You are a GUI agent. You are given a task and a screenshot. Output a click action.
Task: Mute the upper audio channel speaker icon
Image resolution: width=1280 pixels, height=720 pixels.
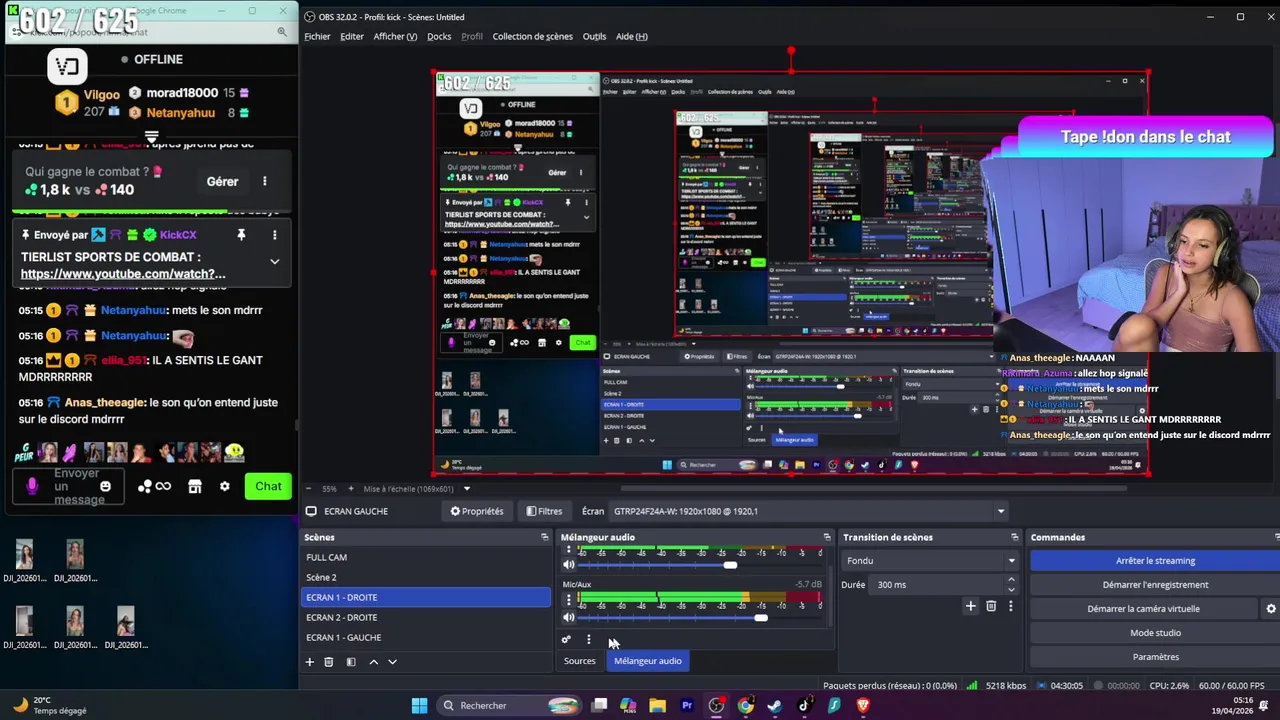pos(569,565)
